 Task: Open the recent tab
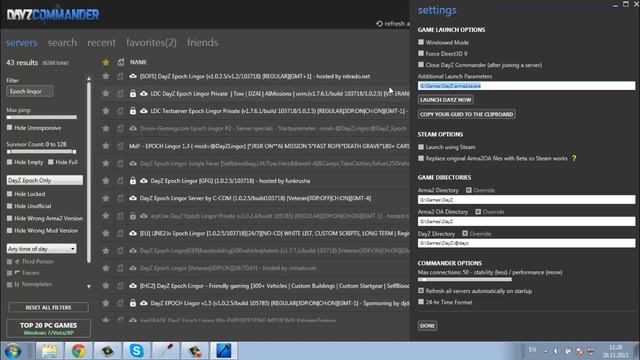pos(101,42)
